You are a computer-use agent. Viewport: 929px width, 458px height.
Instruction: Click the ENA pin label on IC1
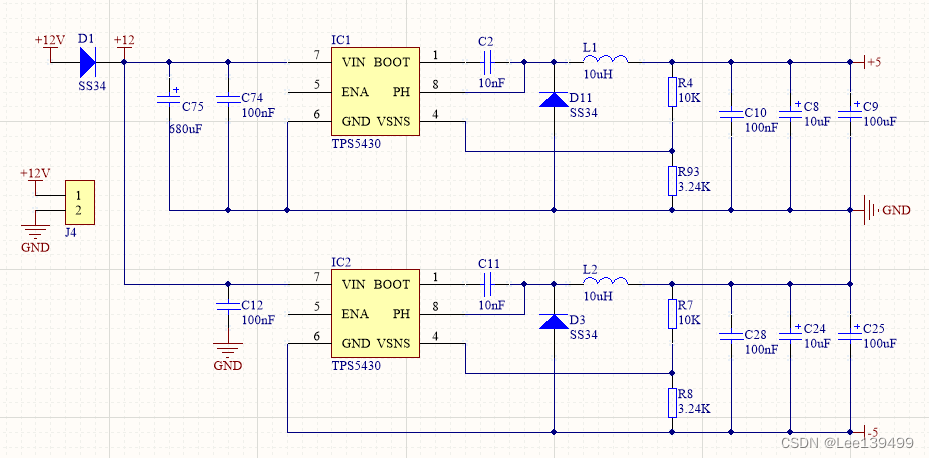355,92
